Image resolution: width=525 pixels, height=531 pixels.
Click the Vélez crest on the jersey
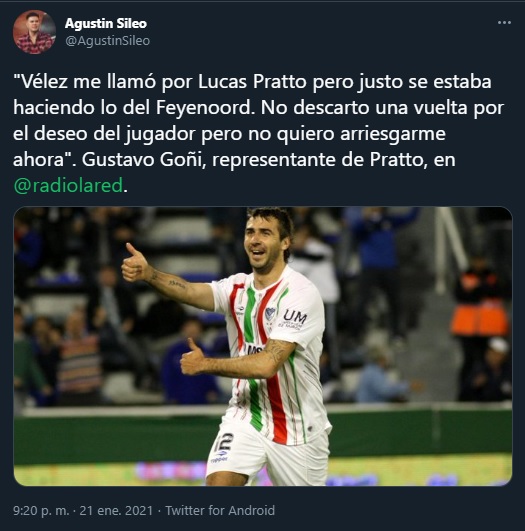[270, 315]
